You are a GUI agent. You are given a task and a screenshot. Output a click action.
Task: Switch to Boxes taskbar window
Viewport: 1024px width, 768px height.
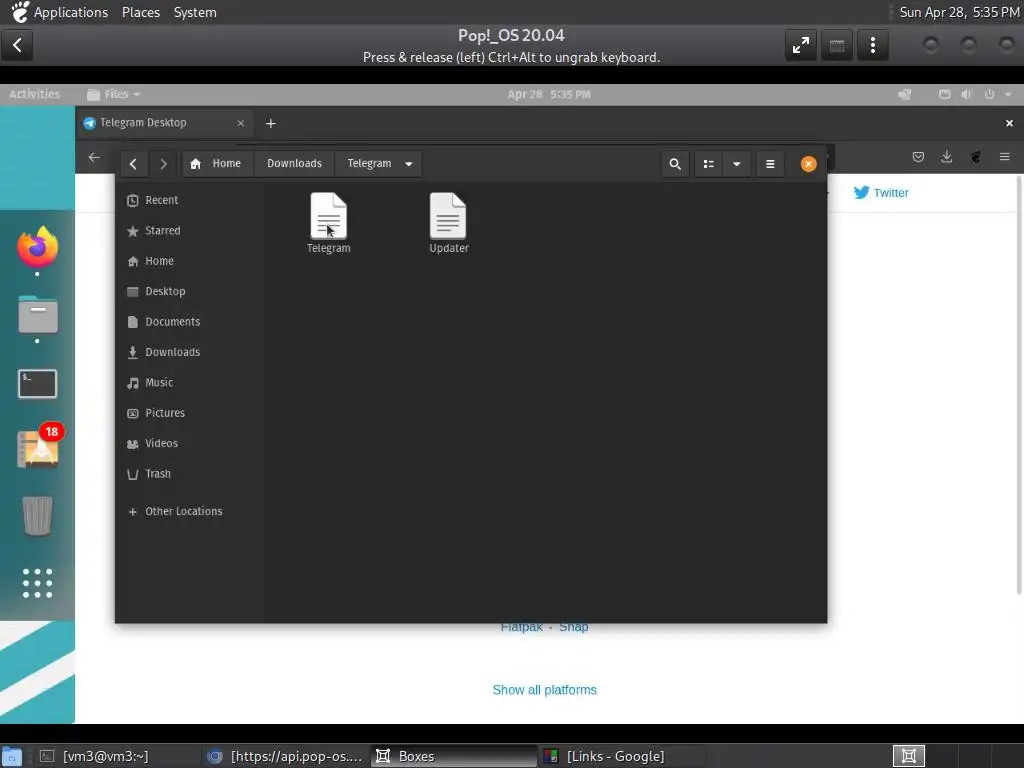[455, 756]
